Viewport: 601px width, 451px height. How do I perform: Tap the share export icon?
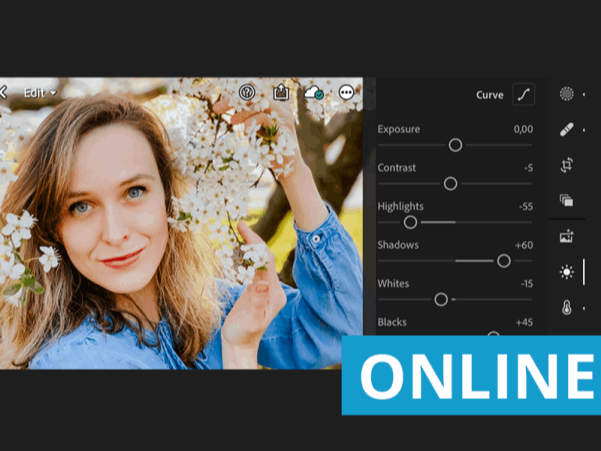pyautogui.click(x=281, y=92)
